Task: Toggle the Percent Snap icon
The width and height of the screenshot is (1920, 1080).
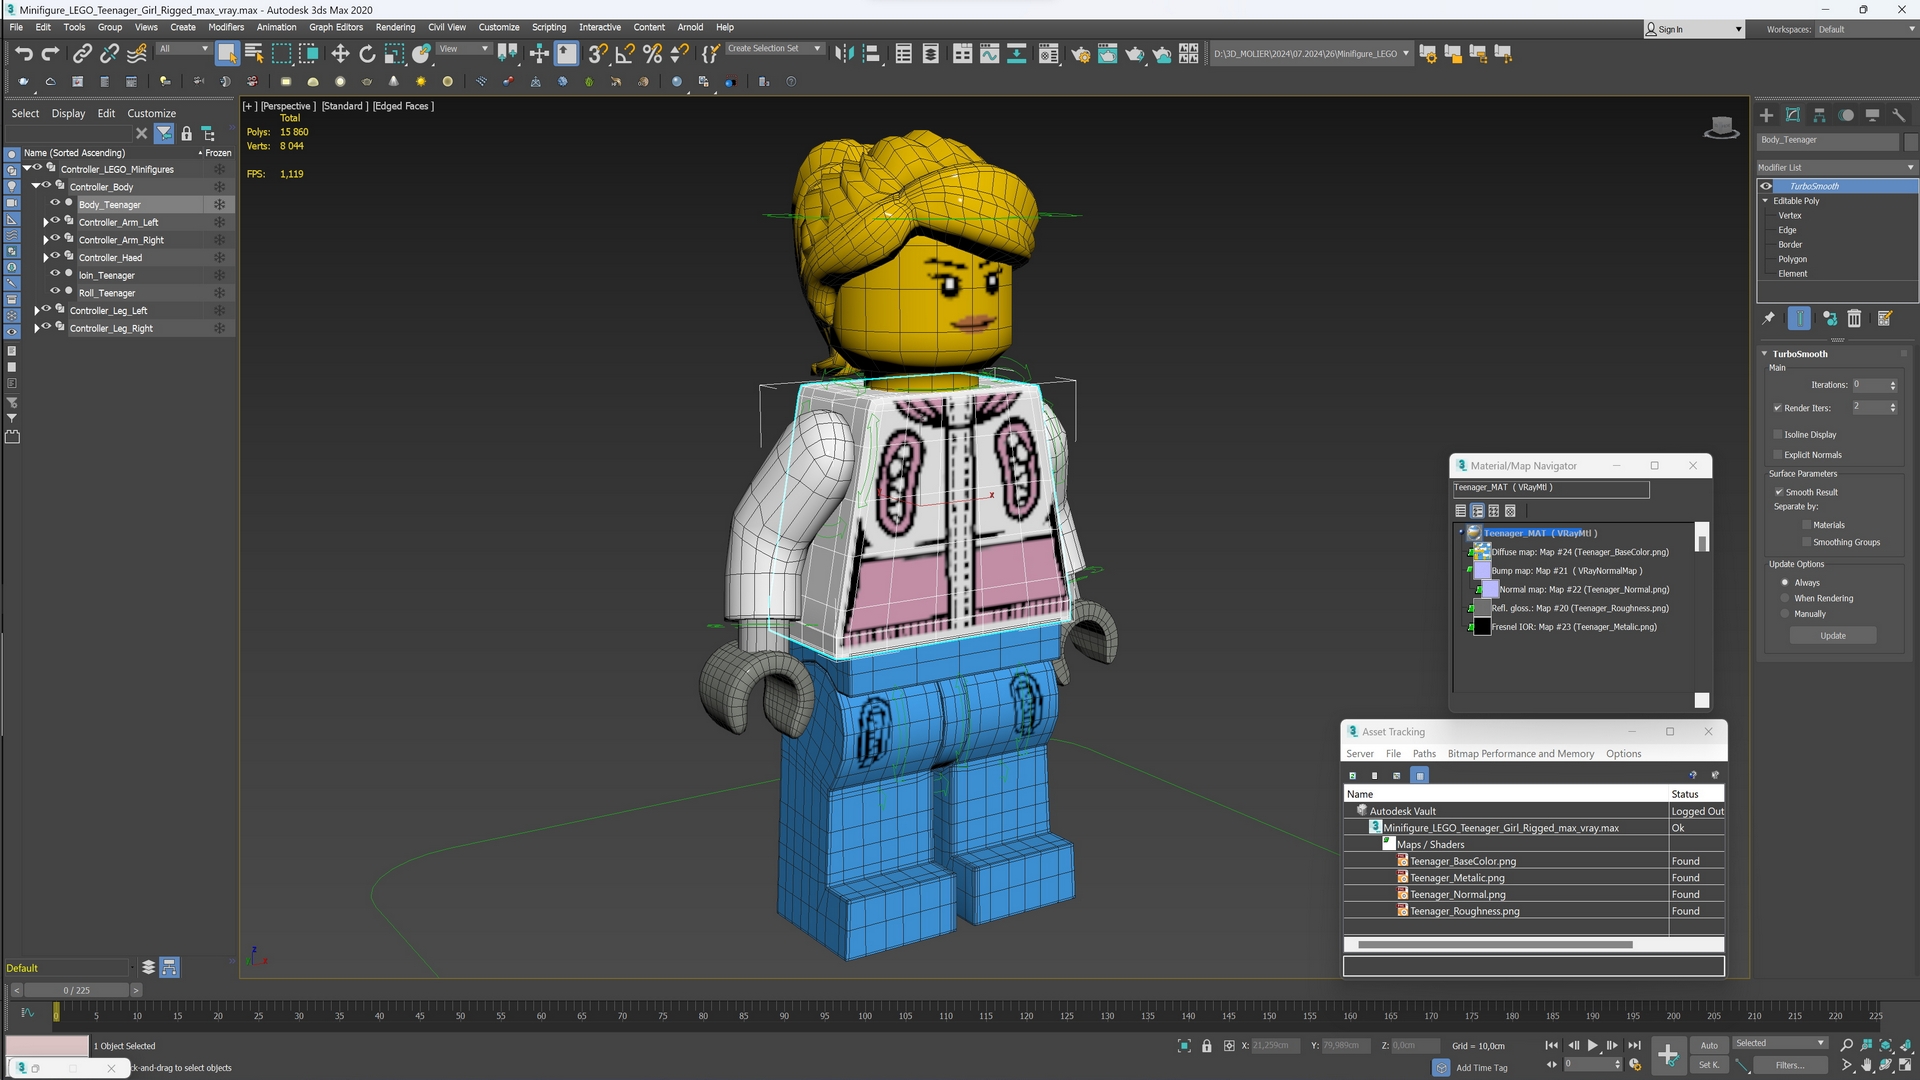Action: [652, 54]
